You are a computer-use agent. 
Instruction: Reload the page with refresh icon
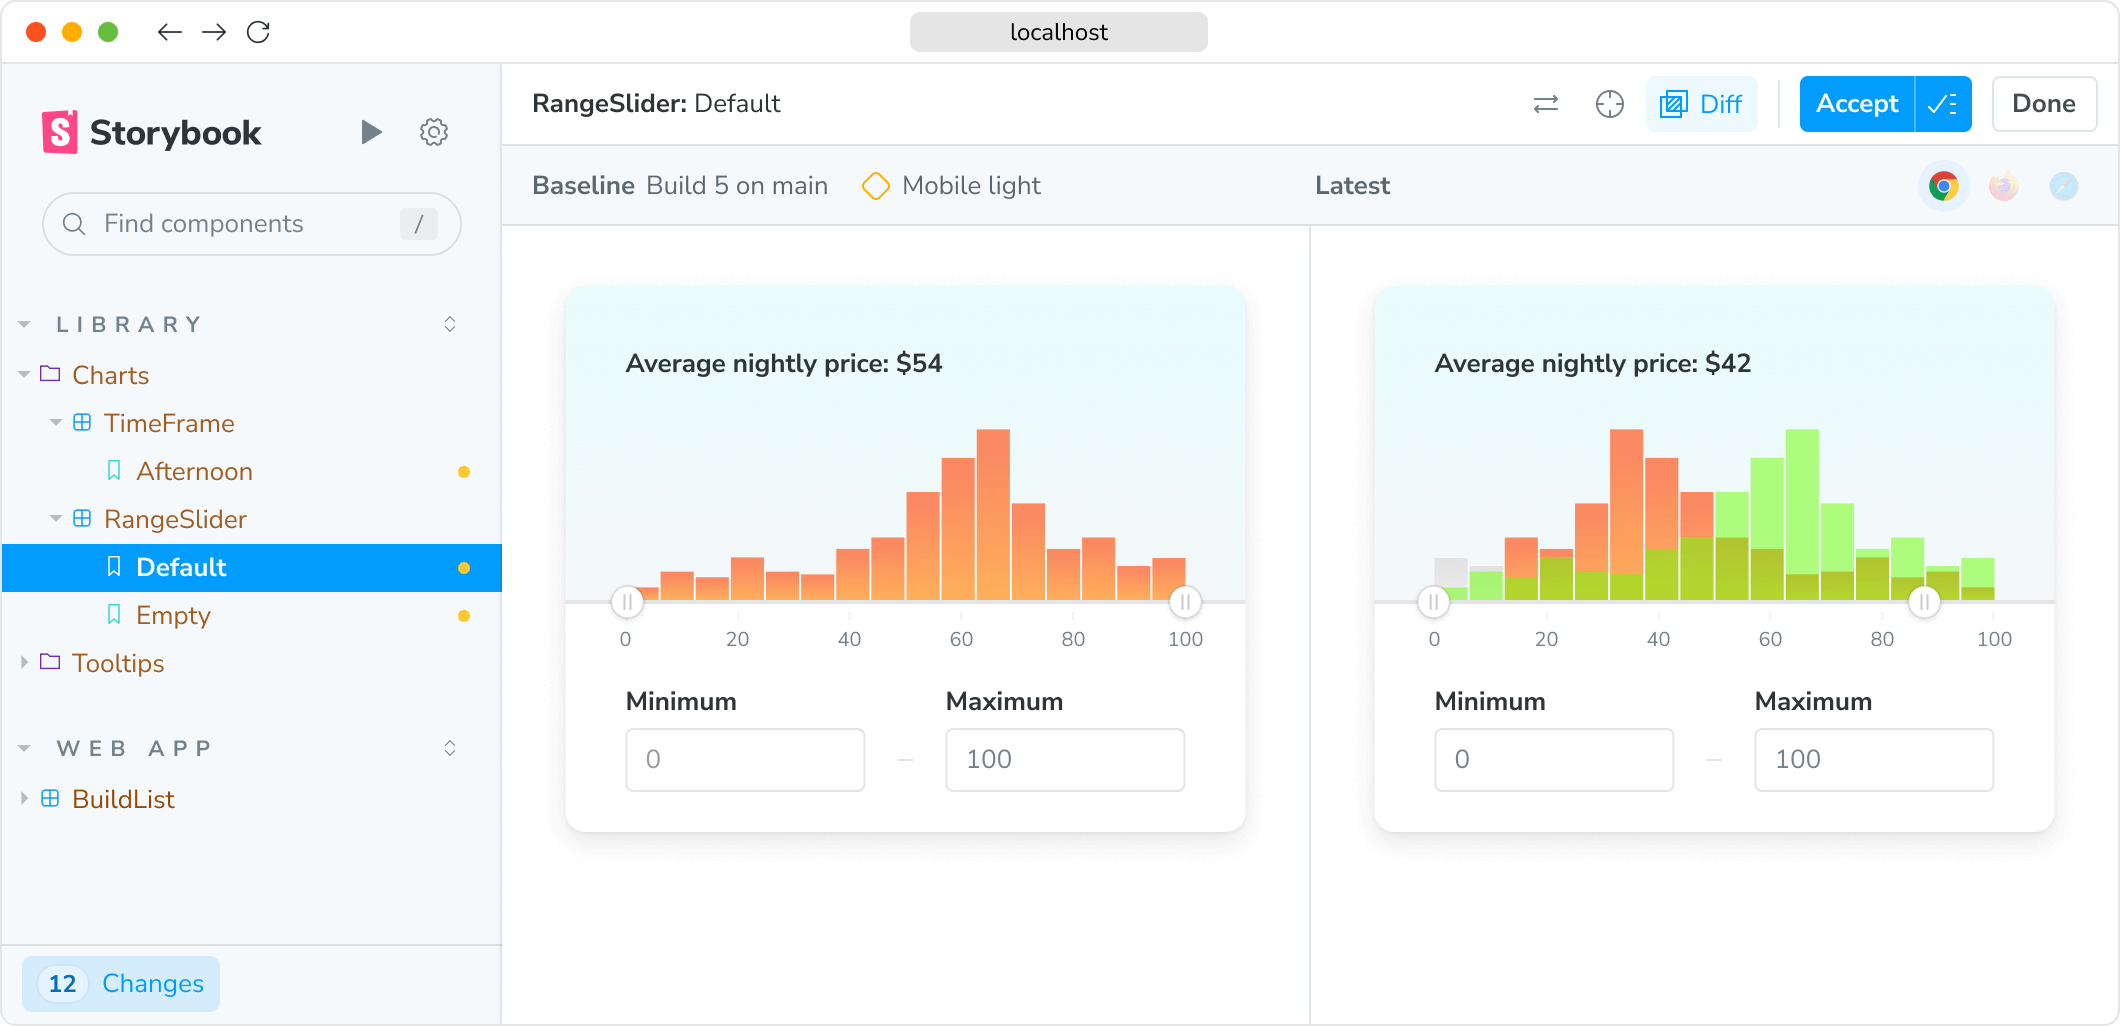(x=258, y=32)
